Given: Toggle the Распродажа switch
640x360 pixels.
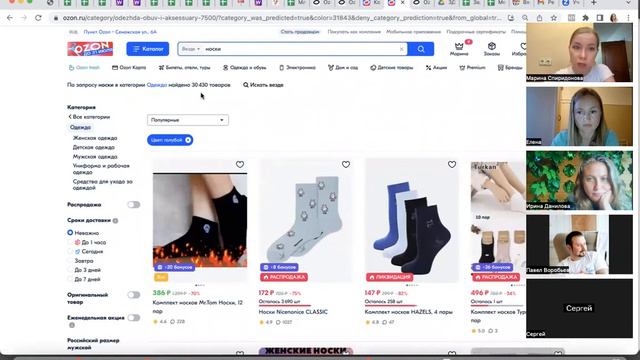Looking at the screenshot, I should tap(133, 204).
